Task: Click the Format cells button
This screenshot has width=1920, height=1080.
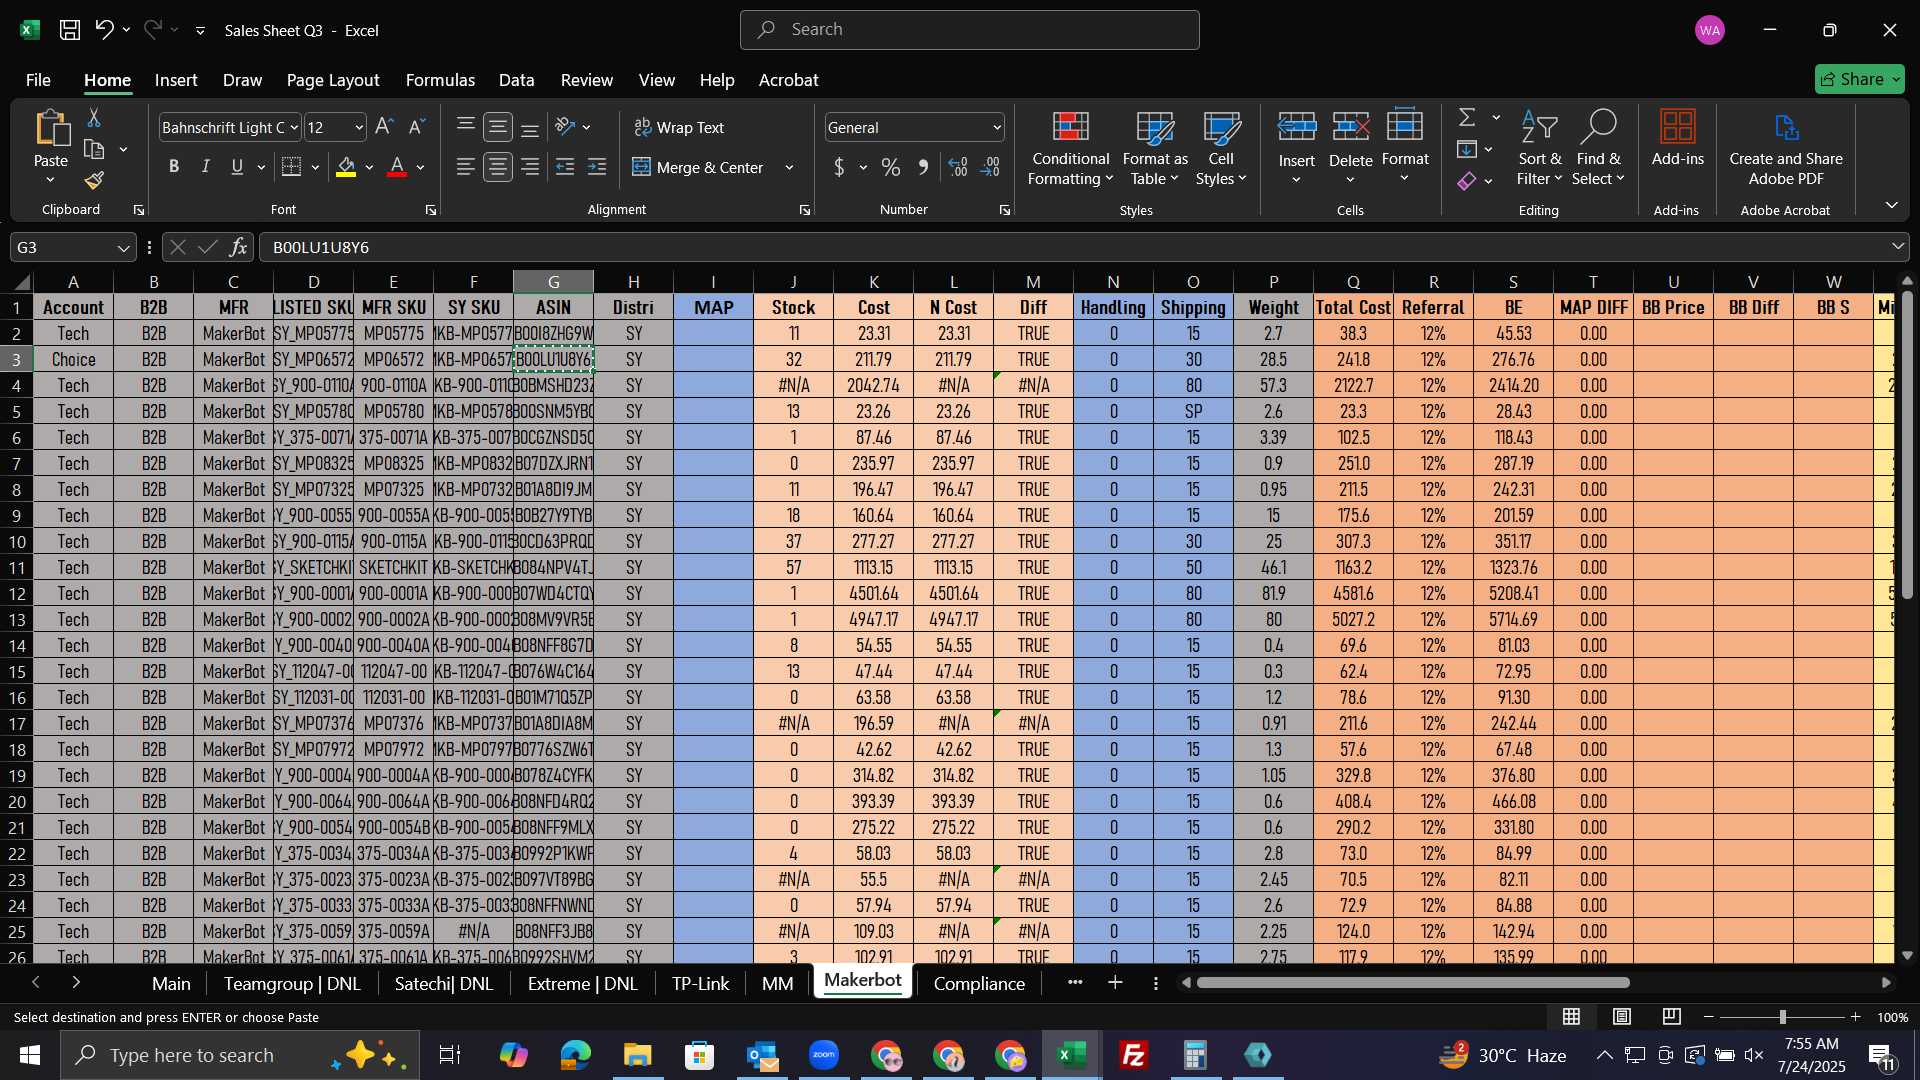Action: click(x=1405, y=148)
